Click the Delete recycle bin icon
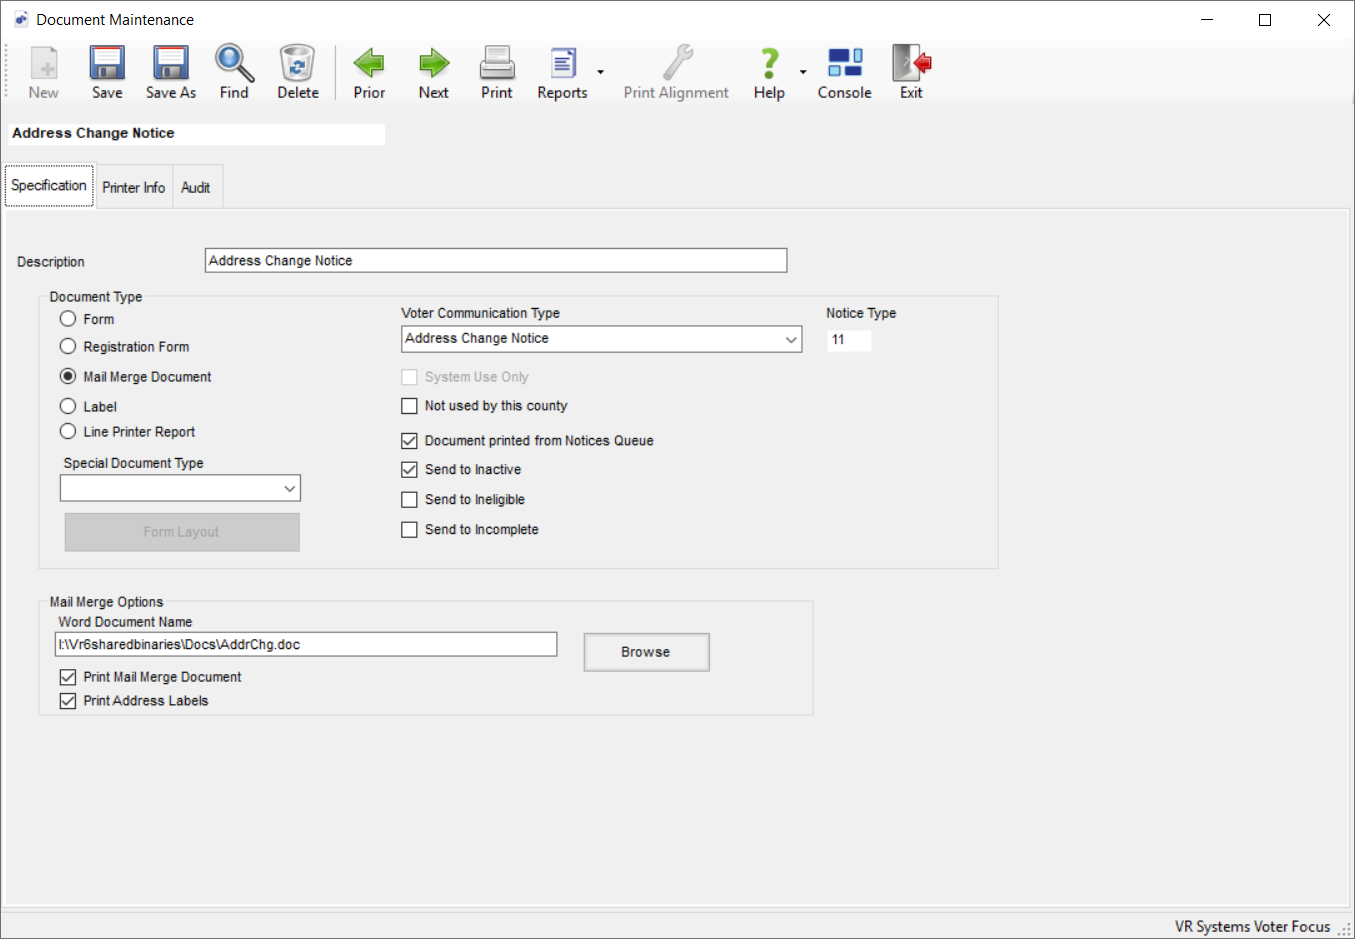1355x939 pixels. [297, 64]
